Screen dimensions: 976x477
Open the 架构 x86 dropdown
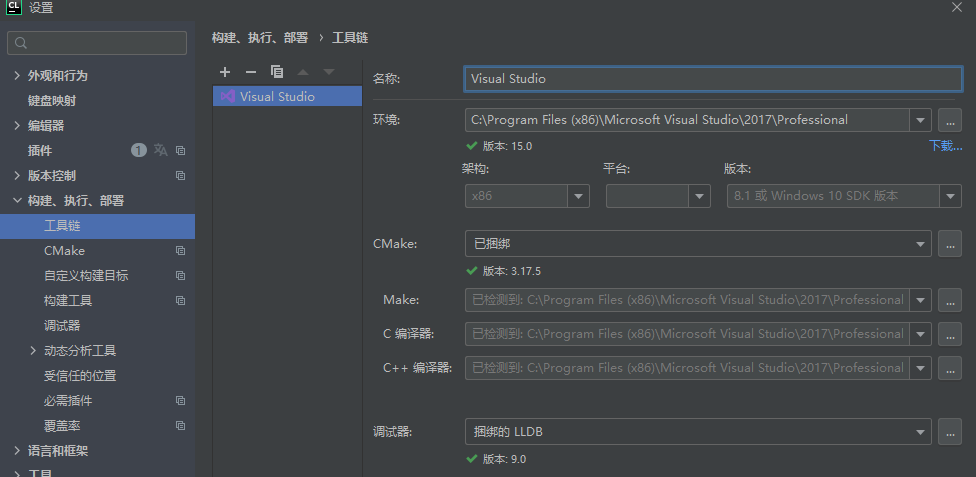click(578, 196)
